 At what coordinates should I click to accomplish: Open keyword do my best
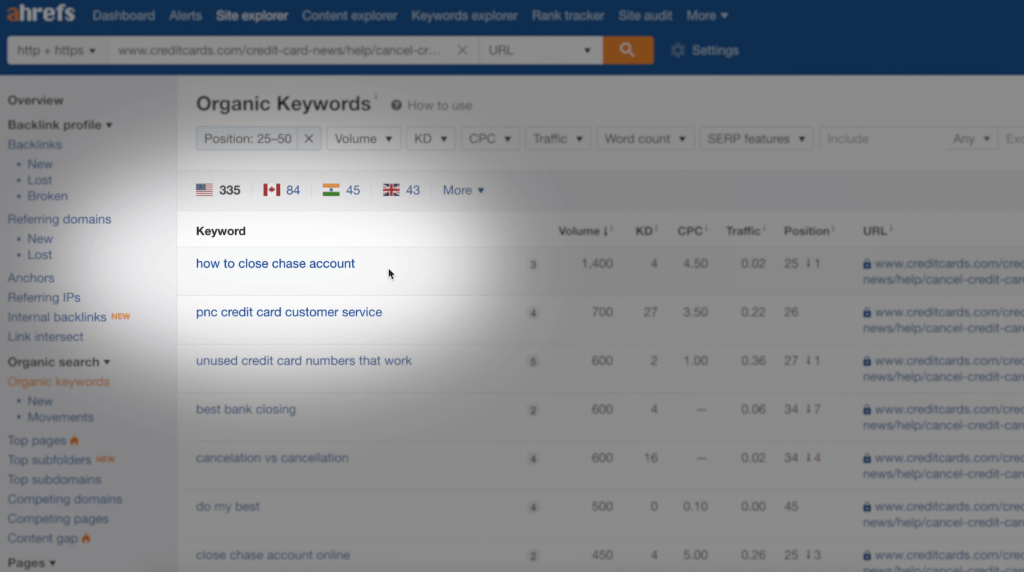click(x=228, y=506)
